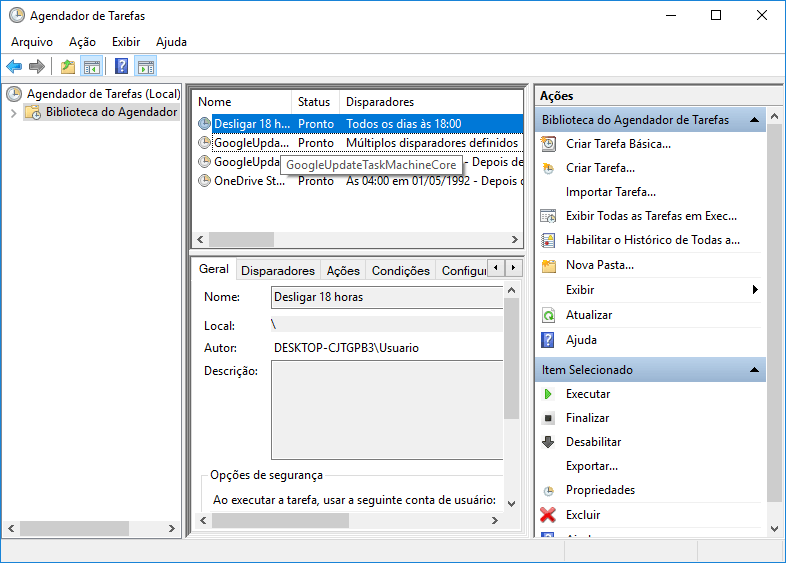The image size is (786, 563).
Task: Click the green Atualizar refresh icon
Action: 548,315
